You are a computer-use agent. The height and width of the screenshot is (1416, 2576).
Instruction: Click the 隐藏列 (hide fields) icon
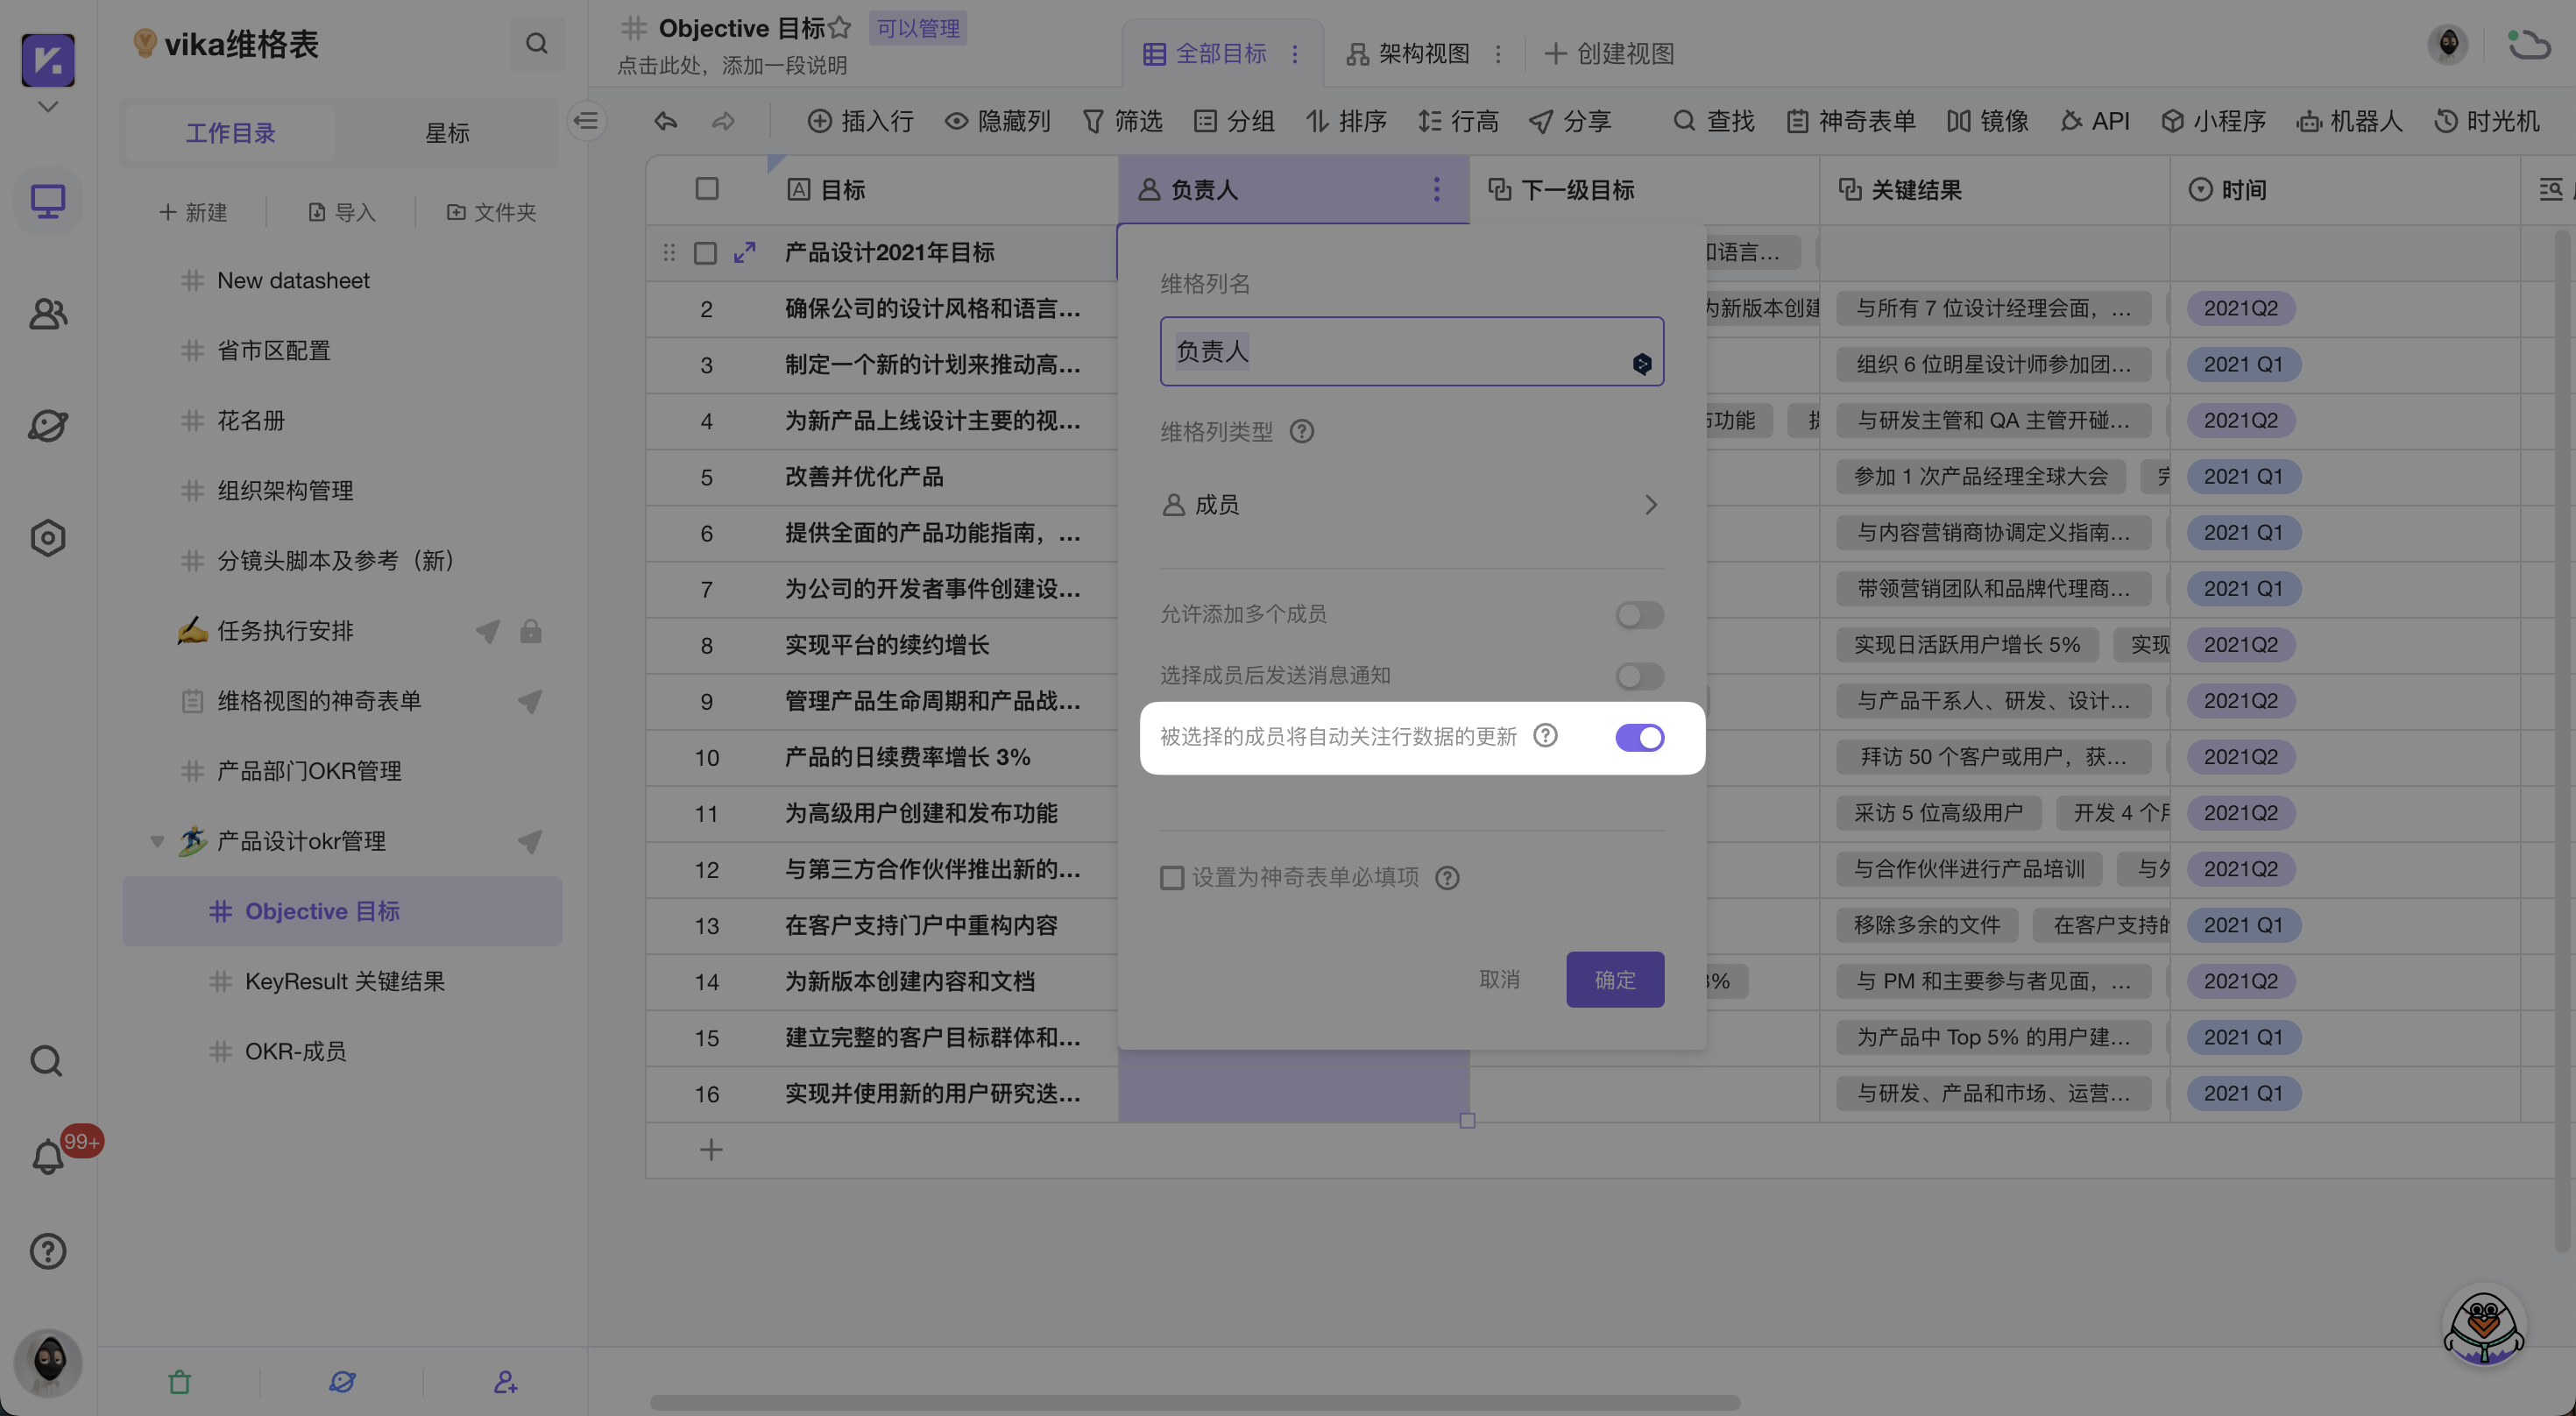click(x=997, y=121)
